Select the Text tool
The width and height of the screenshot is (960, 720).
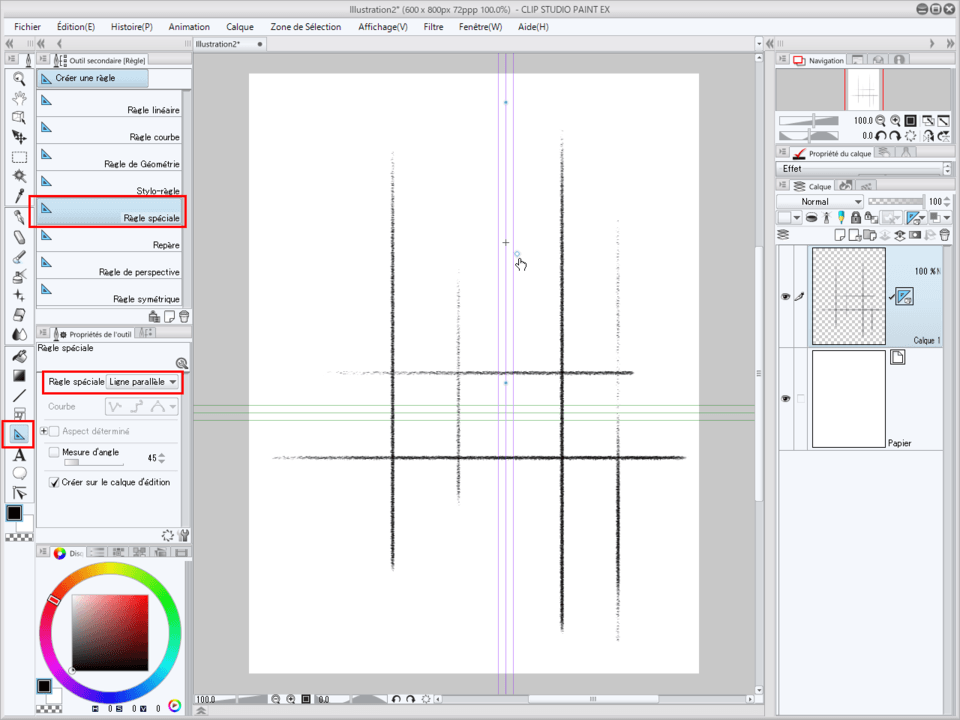[19, 455]
